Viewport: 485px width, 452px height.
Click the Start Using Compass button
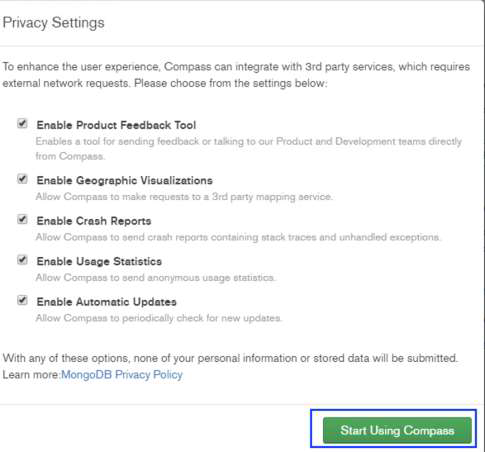coord(397,430)
